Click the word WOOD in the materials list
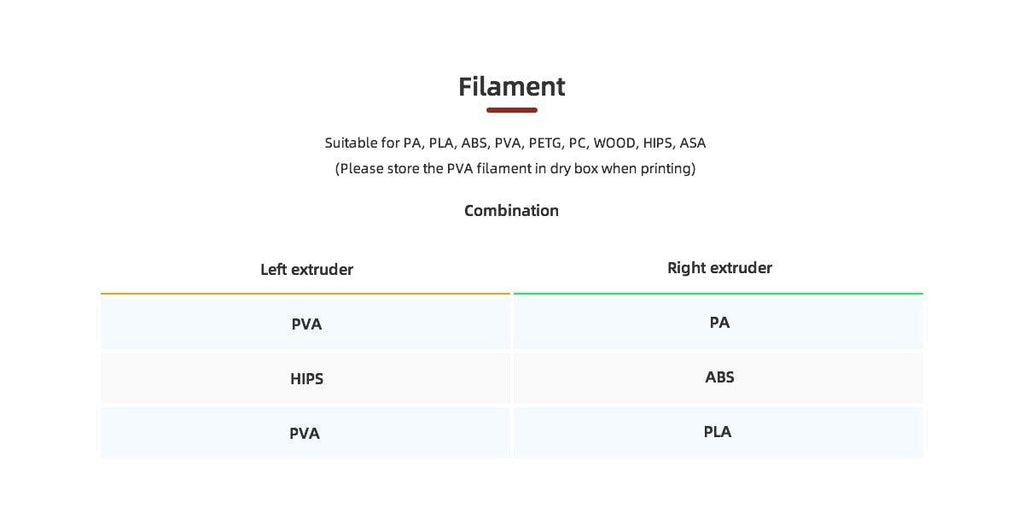The height and width of the screenshot is (508, 1024). pyautogui.click(x=614, y=143)
